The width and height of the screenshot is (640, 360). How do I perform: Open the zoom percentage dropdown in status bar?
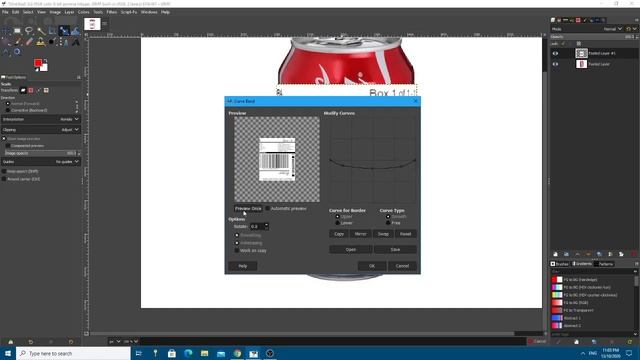(x=131, y=342)
